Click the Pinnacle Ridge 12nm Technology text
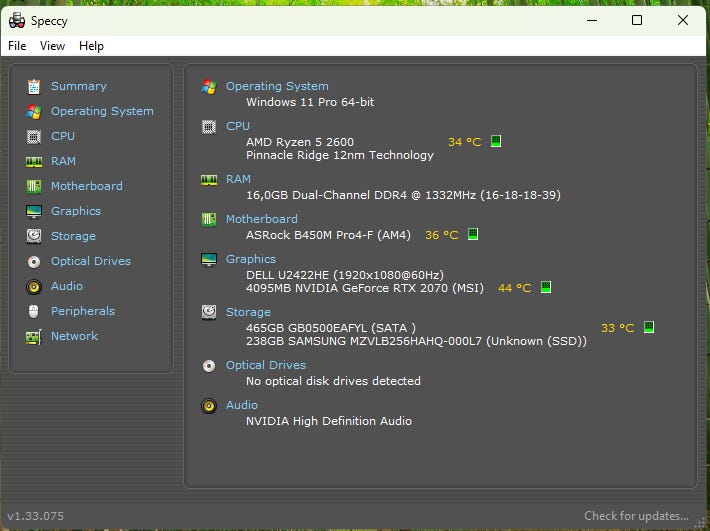 (x=340, y=155)
